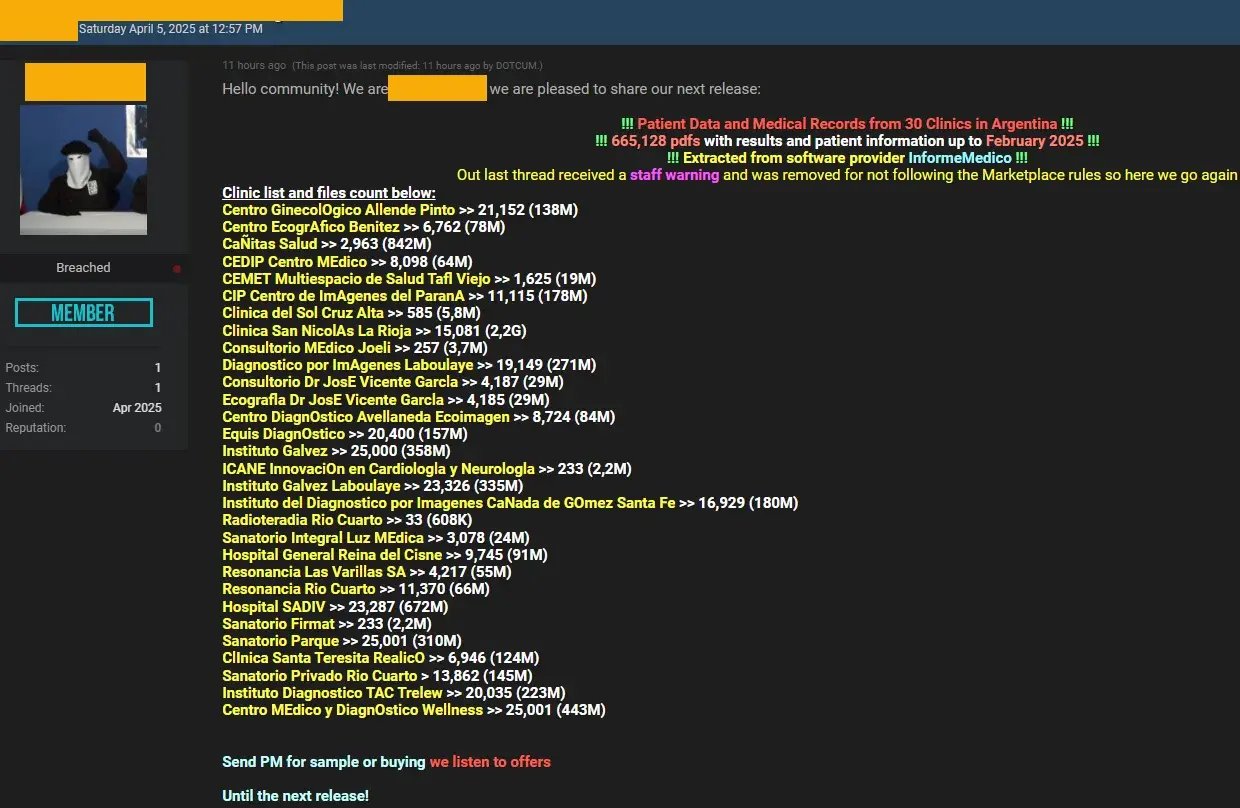Click the thread date Saturday April 5, 2025
Screen dimensions: 1240x808
171,29
